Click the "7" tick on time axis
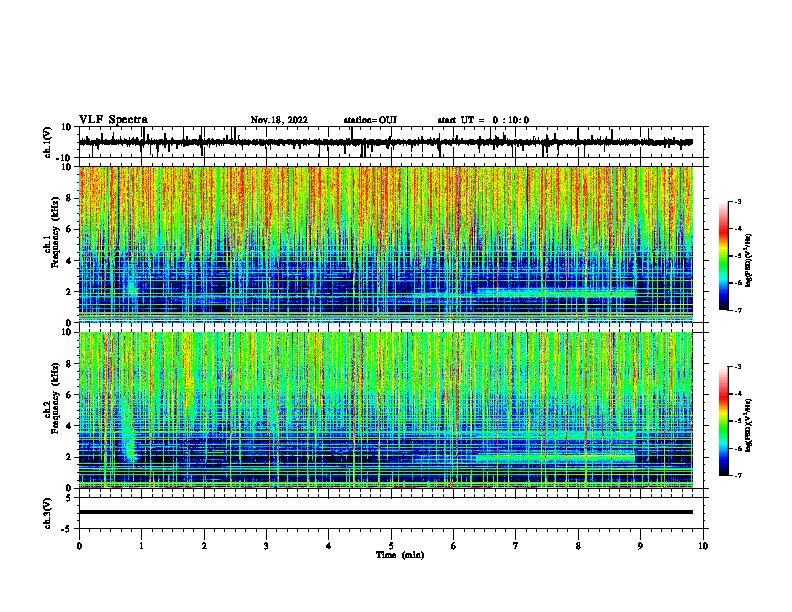 pyautogui.click(x=516, y=546)
